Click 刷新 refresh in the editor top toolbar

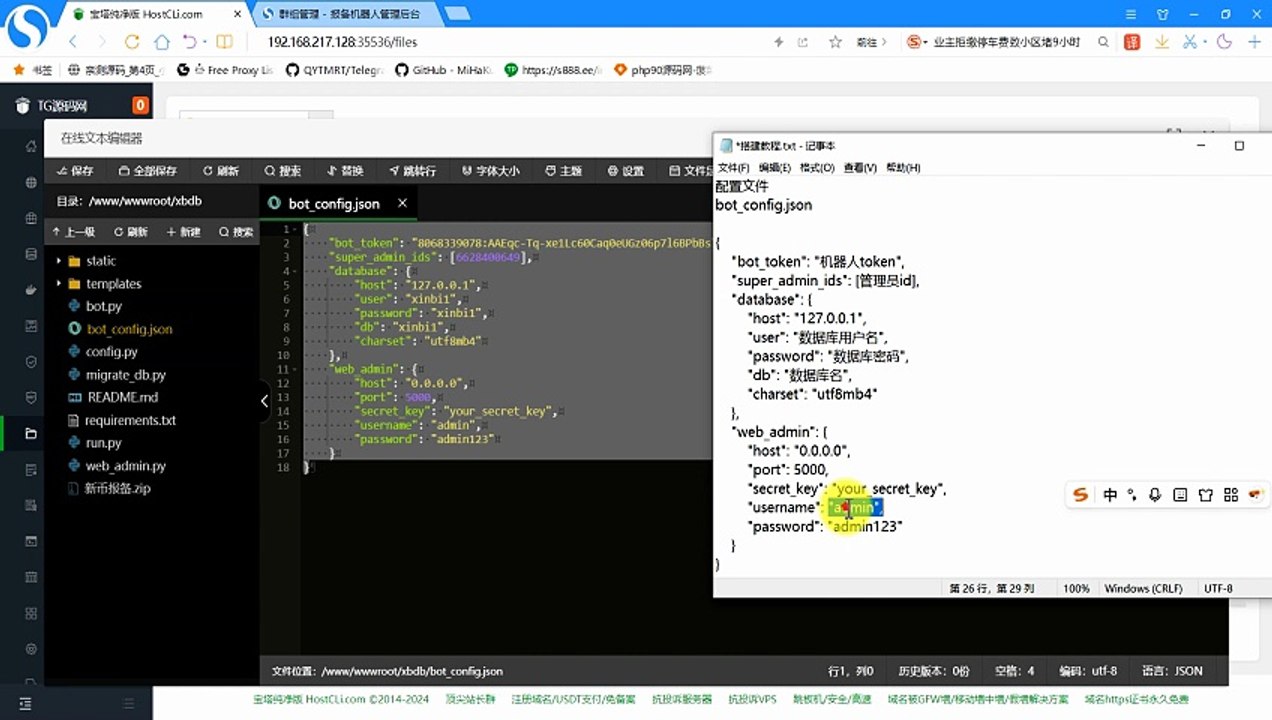click(221, 171)
